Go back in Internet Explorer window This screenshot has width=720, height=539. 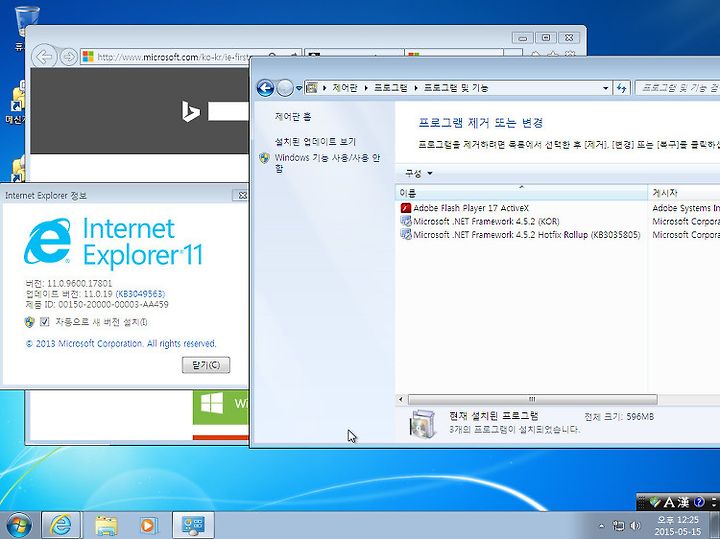pyautogui.click(x=44, y=57)
